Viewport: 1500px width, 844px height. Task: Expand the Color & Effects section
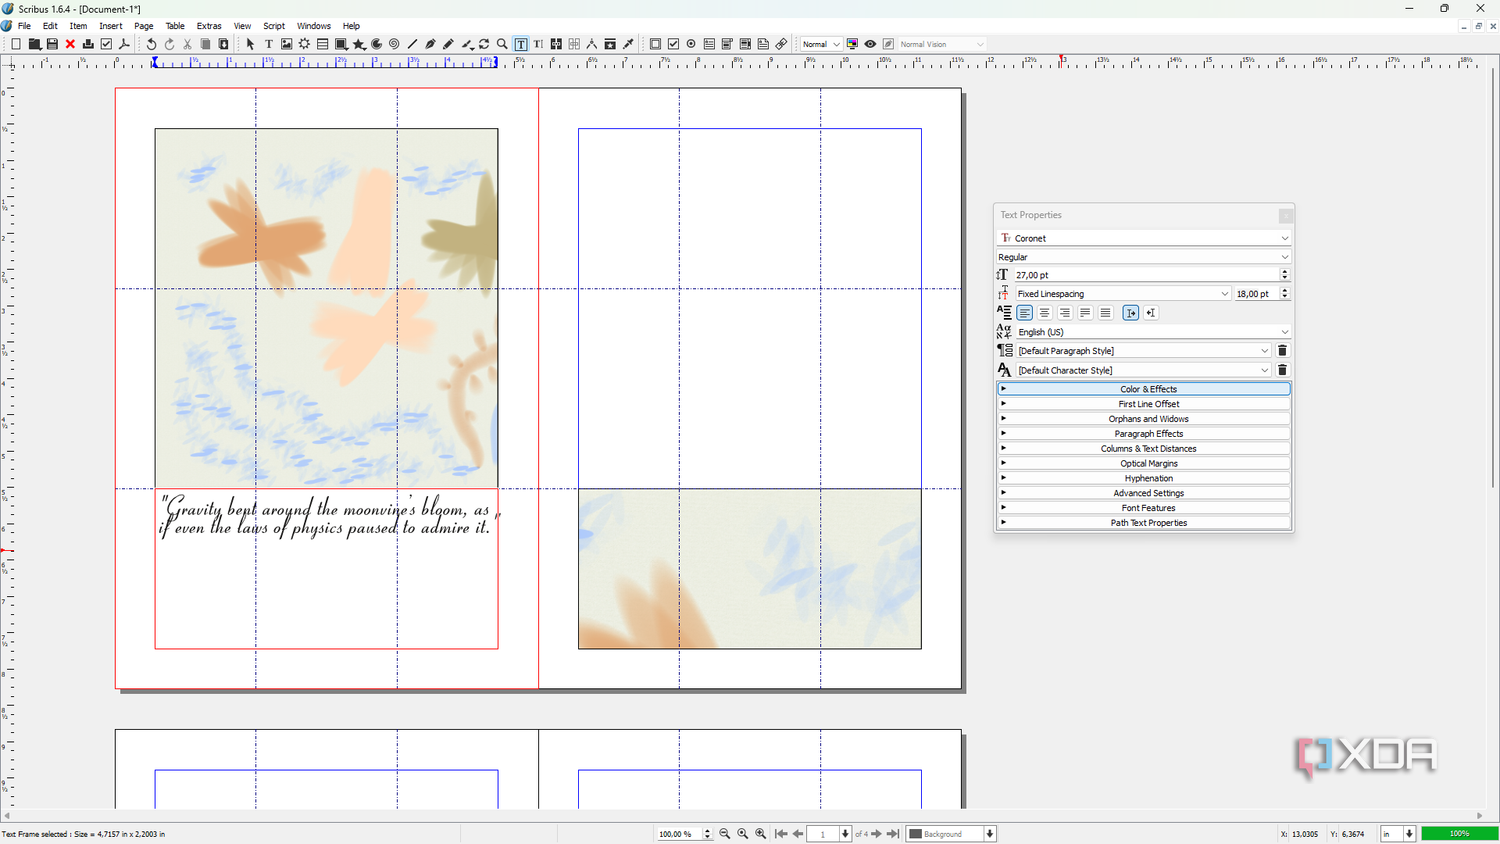pos(1144,389)
